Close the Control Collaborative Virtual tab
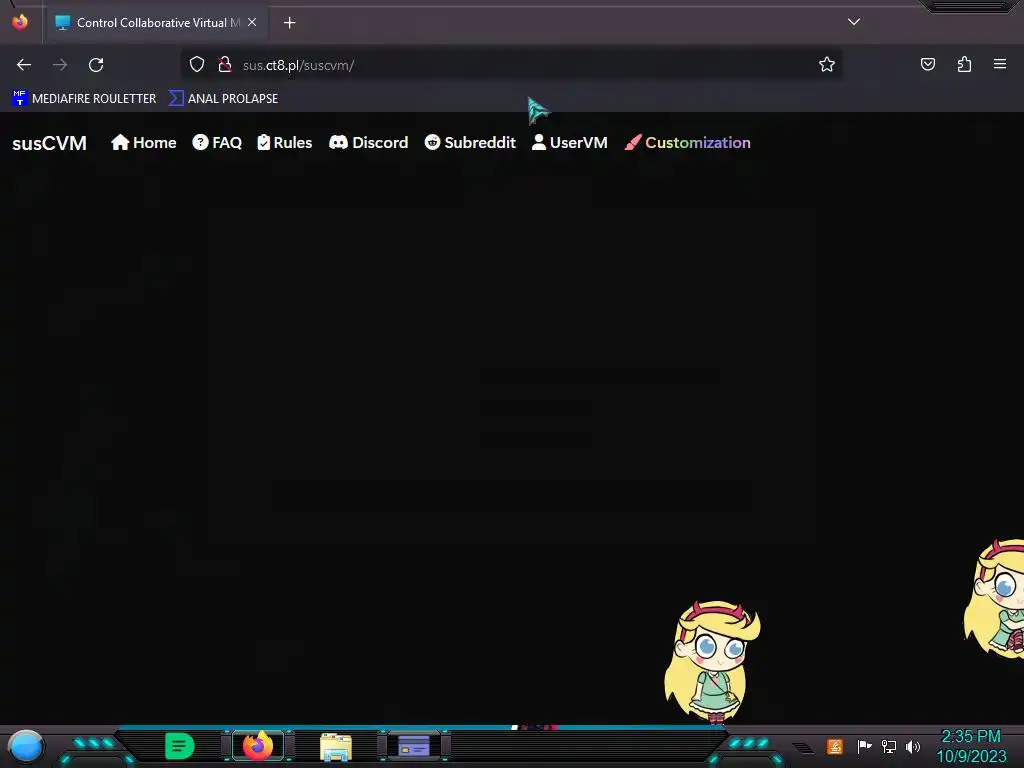 [x=252, y=22]
